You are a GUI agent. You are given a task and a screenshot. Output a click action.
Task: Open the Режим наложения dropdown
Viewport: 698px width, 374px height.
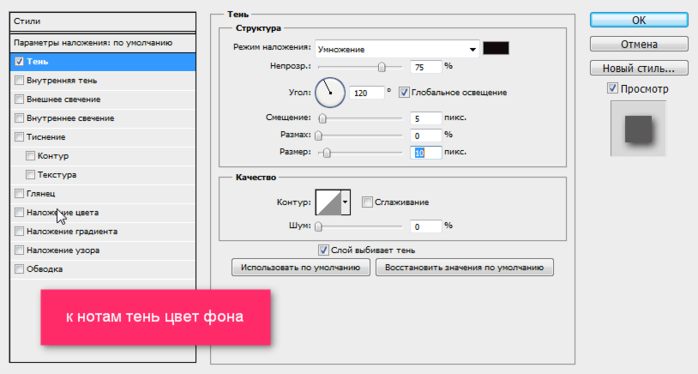pyautogui.click(x=397, y=49)
